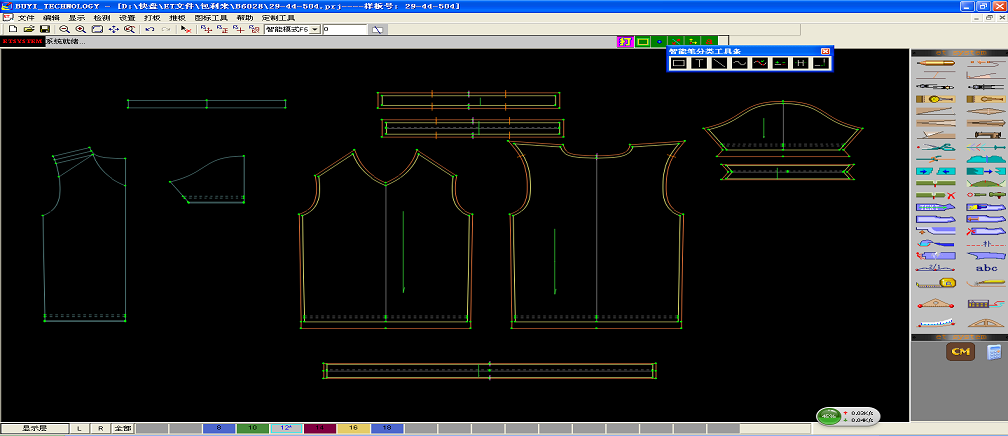Select the yellow tape measure tool

click(x=936, y=282)
